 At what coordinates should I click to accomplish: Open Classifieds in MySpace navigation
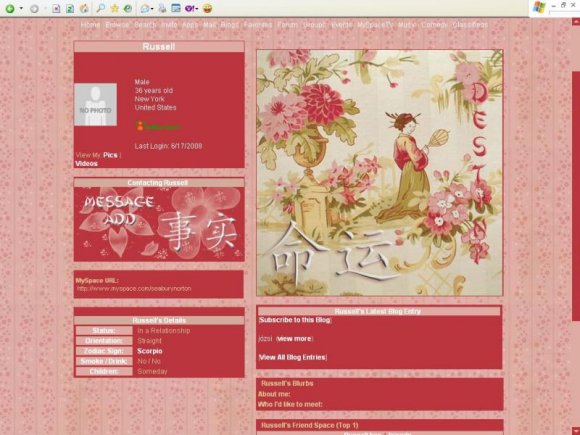coord(470,25)
